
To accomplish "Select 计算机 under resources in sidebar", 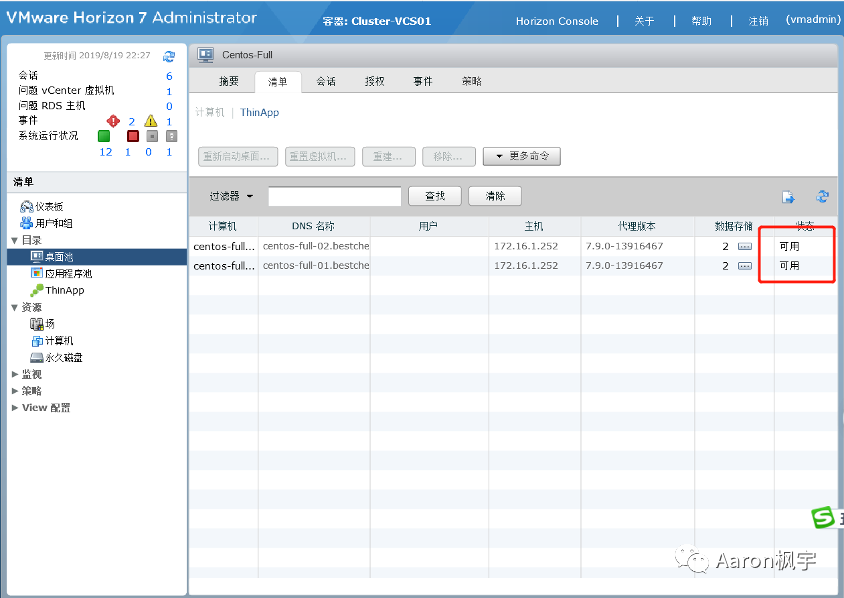I will (52, 341).
